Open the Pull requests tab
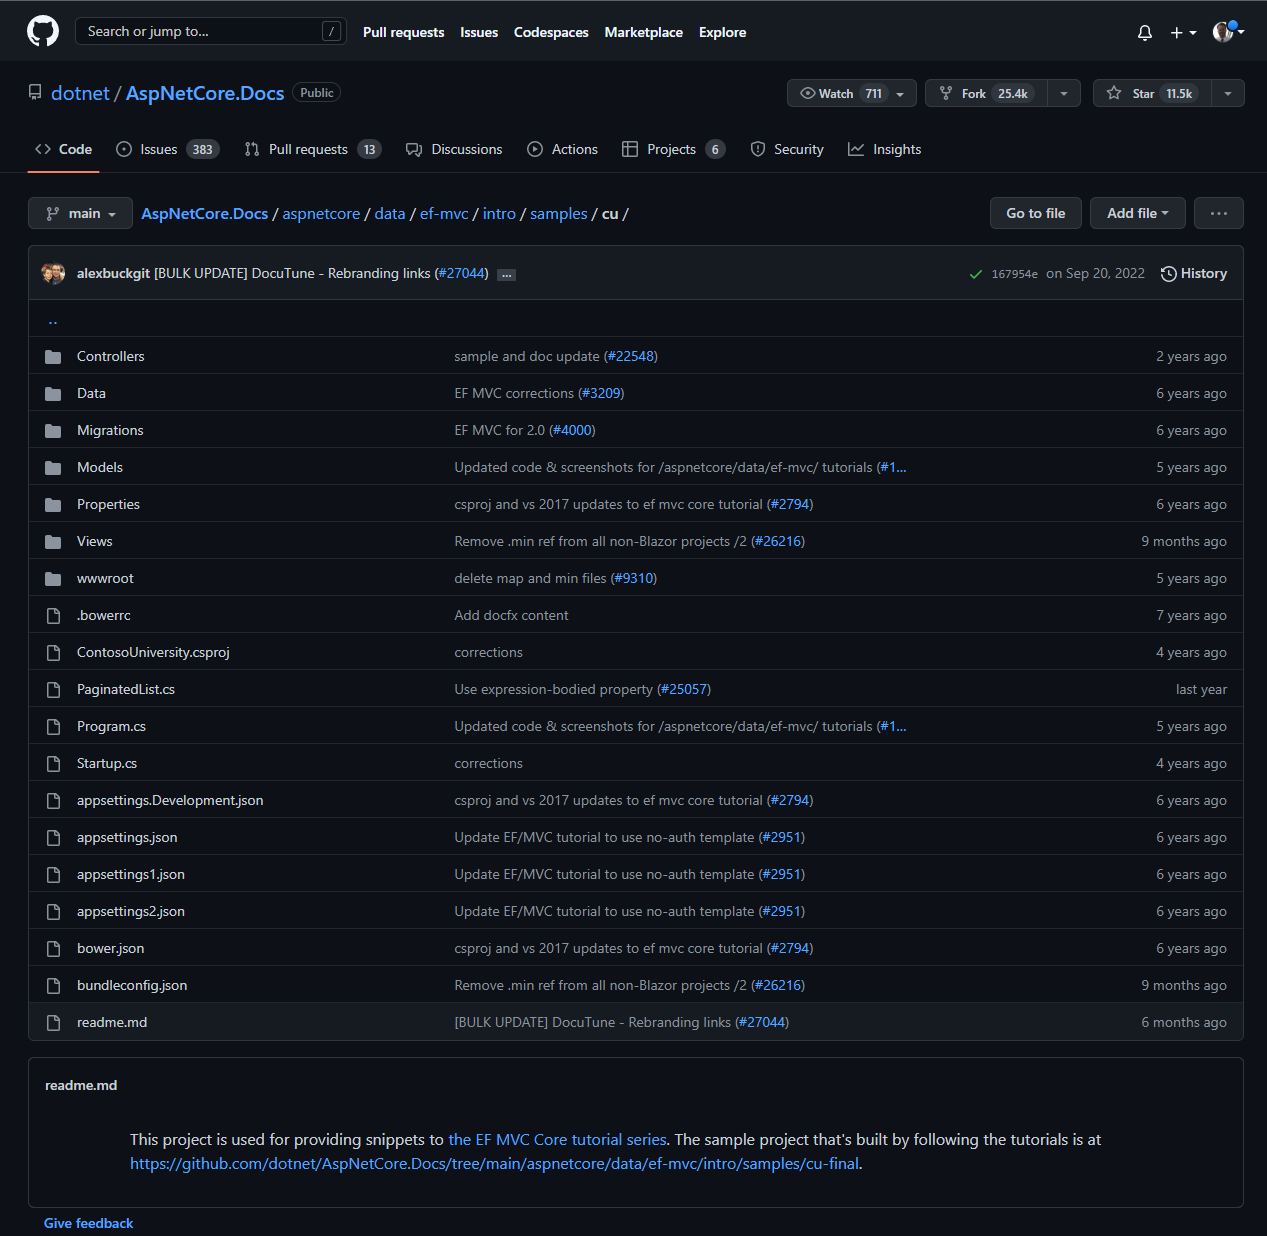Viewport: 1267px width, 1236px height. pos(312,149)
